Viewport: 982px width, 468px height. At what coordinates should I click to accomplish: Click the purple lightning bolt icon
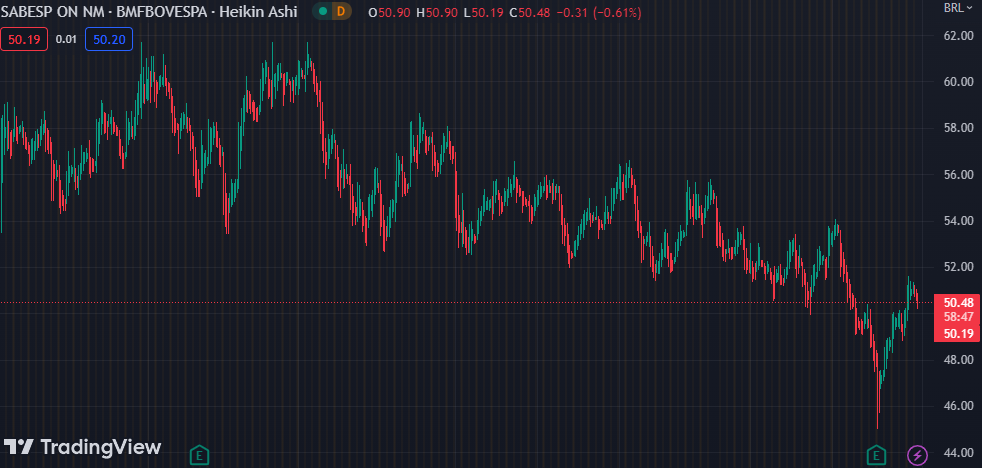click(x=917, y=454)
